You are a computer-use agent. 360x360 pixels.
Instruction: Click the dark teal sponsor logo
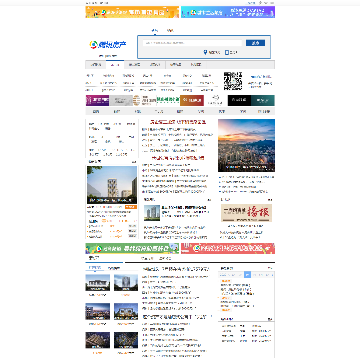pyautogui.click(x=263, y=100)
